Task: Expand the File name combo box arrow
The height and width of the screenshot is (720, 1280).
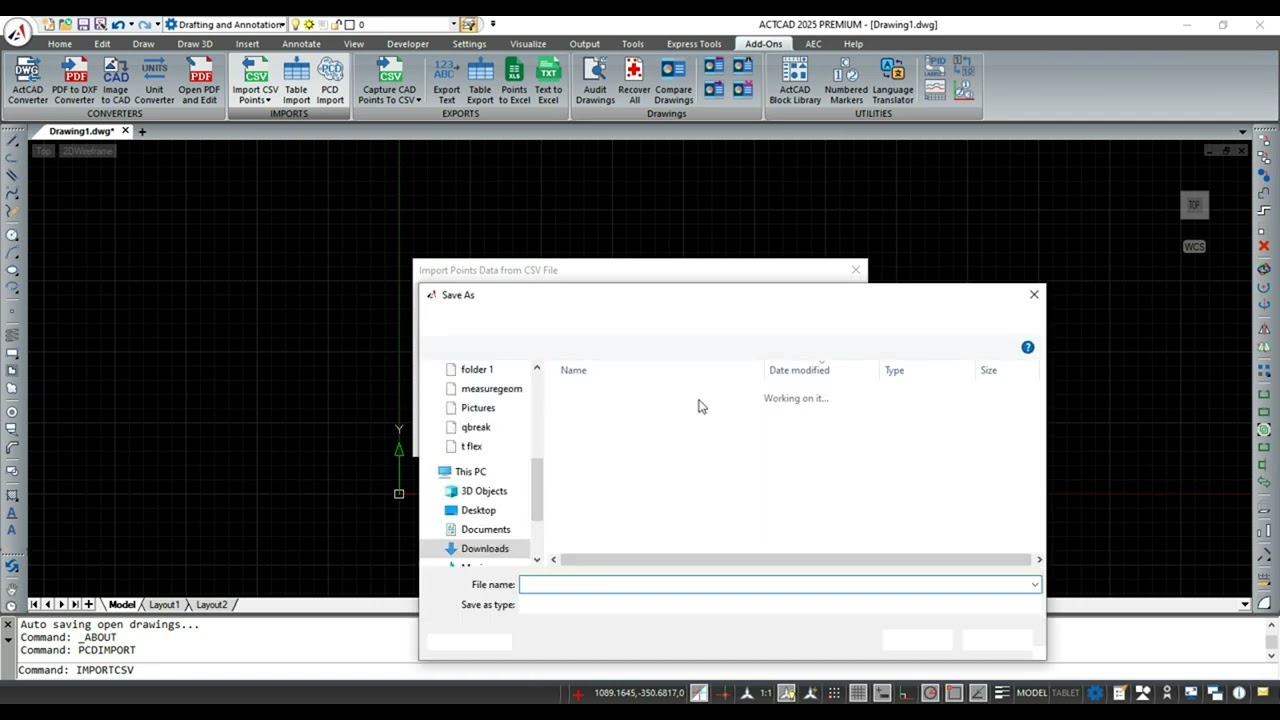Action: (1034, 585)
